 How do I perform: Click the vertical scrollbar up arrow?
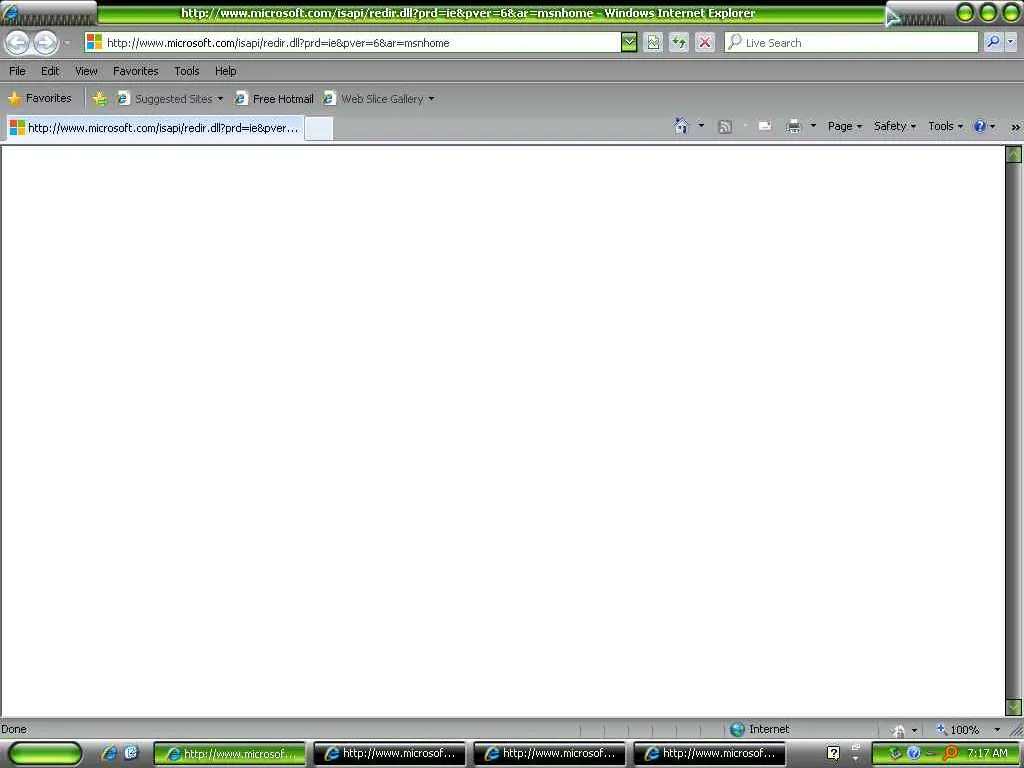pyautogui.click(x=1014, y=154)
